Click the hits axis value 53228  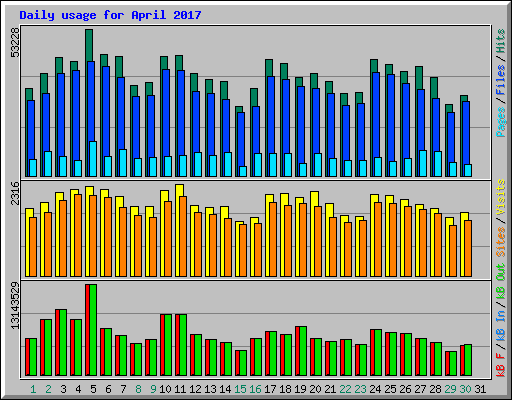(x=15, y=43)
